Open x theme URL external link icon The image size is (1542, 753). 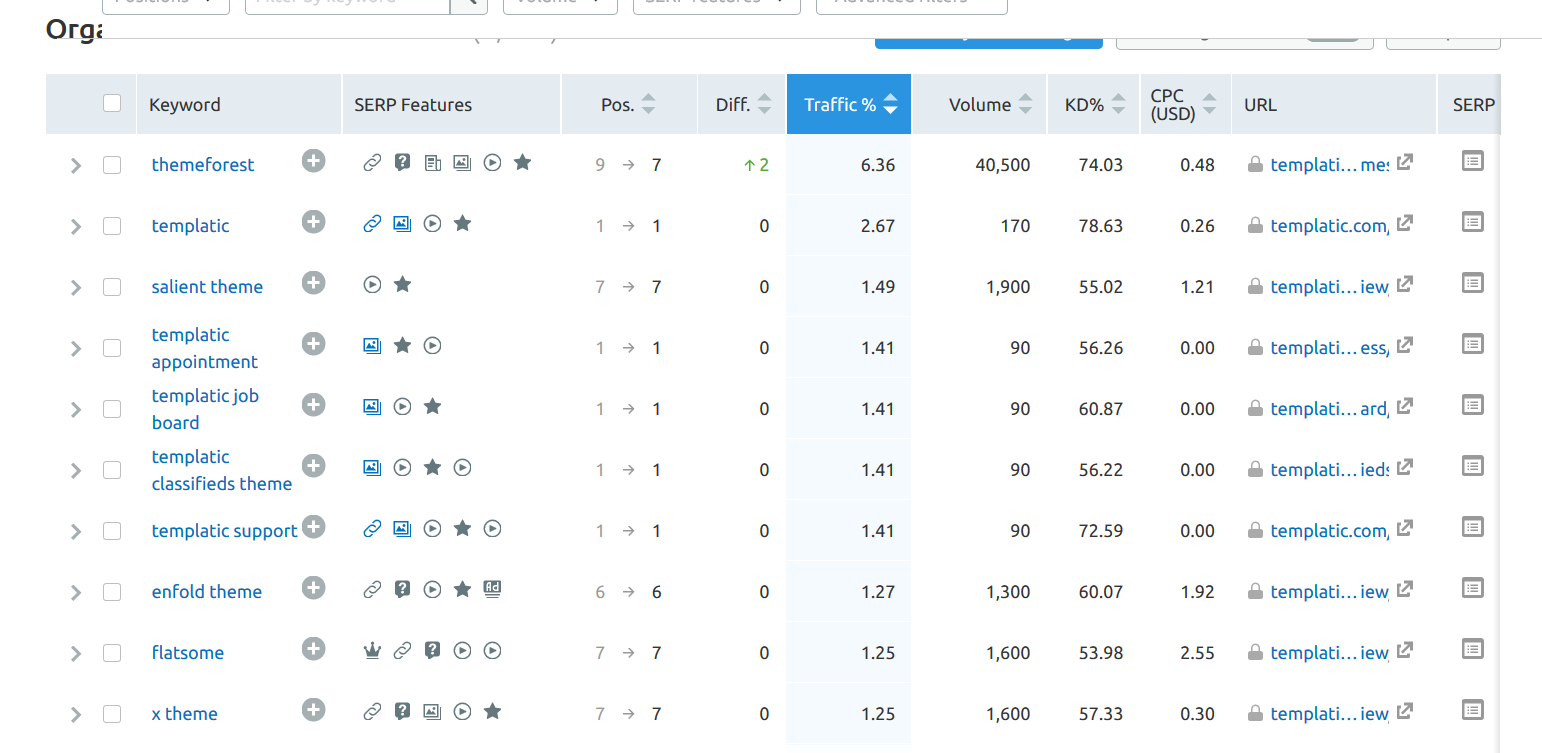click(1404, 711)
